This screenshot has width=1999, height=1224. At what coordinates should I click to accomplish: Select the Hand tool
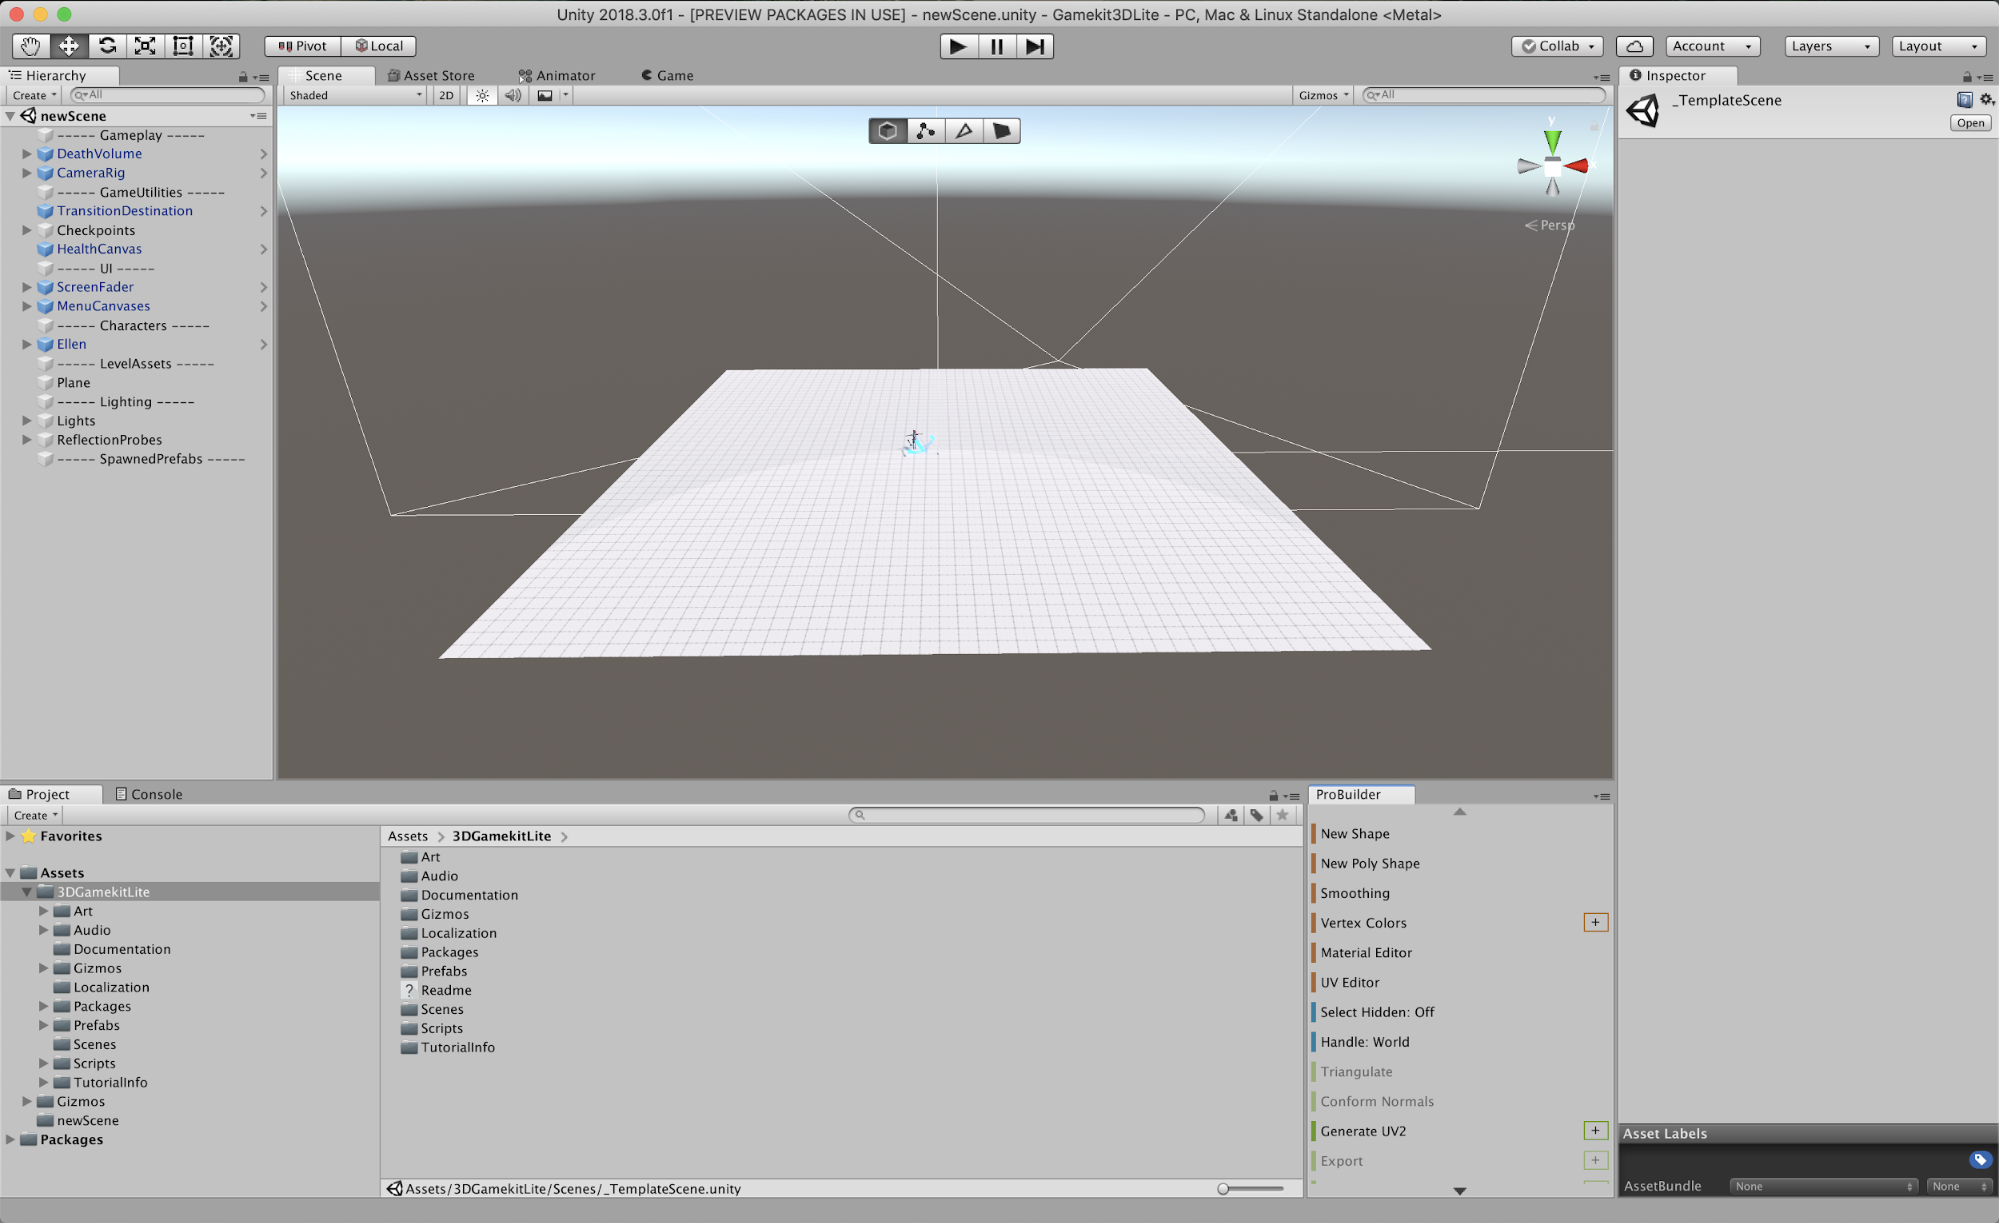[x=31, y=46]
